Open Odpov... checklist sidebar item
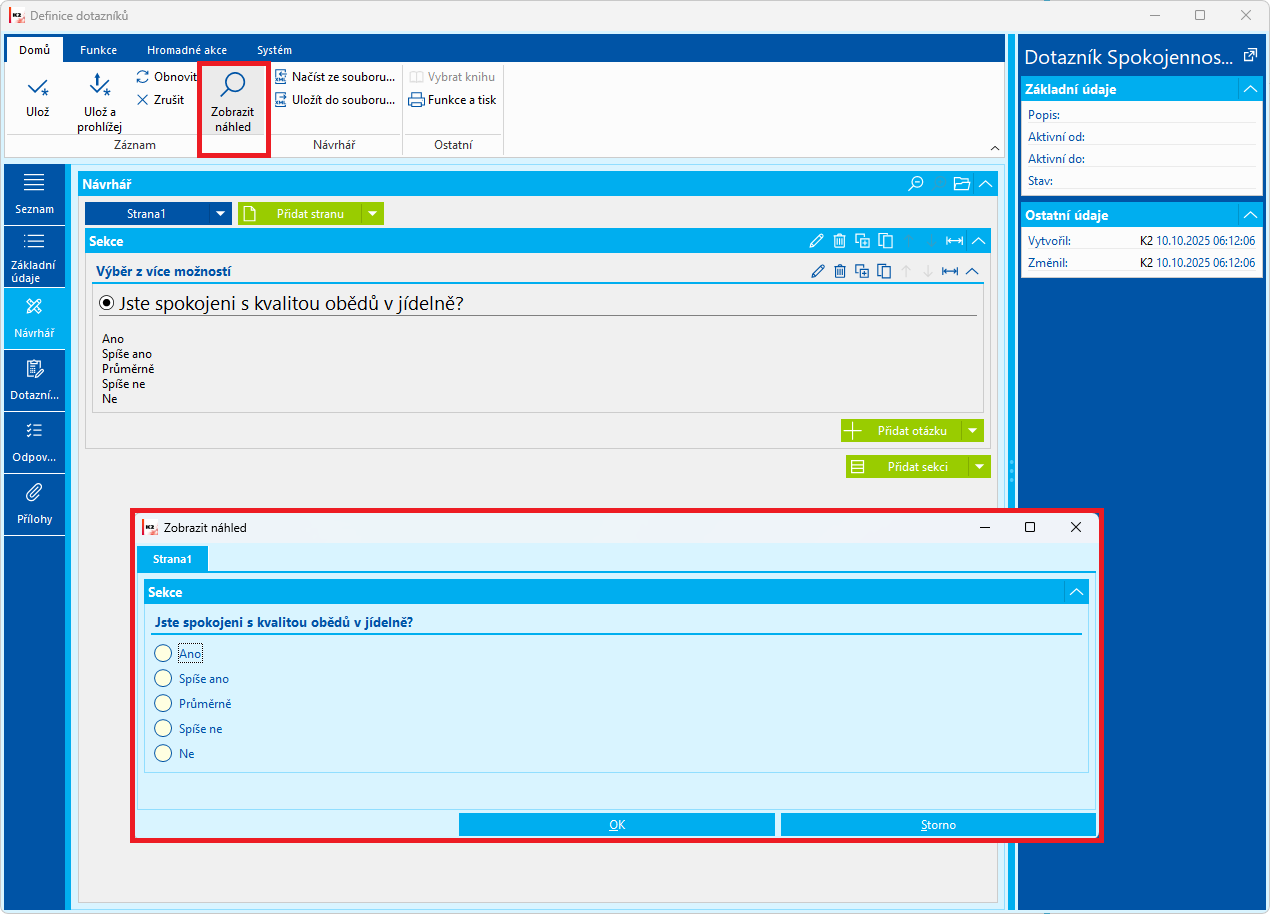 [34, 443]
